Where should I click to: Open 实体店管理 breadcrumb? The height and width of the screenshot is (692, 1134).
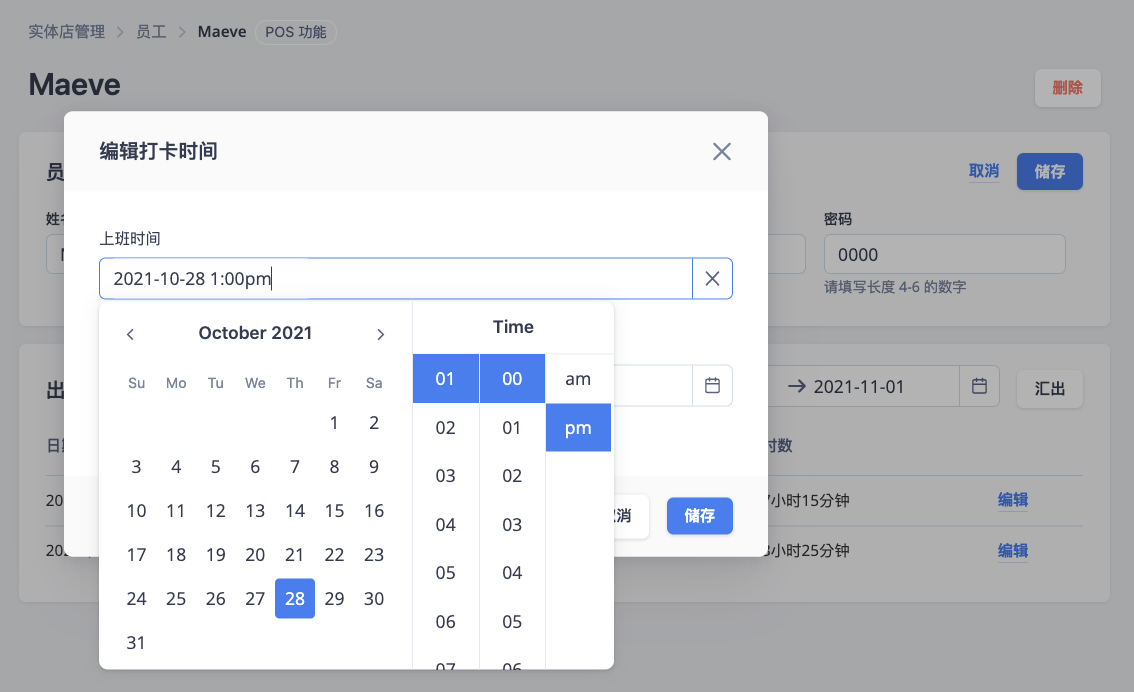coord(67,32)
